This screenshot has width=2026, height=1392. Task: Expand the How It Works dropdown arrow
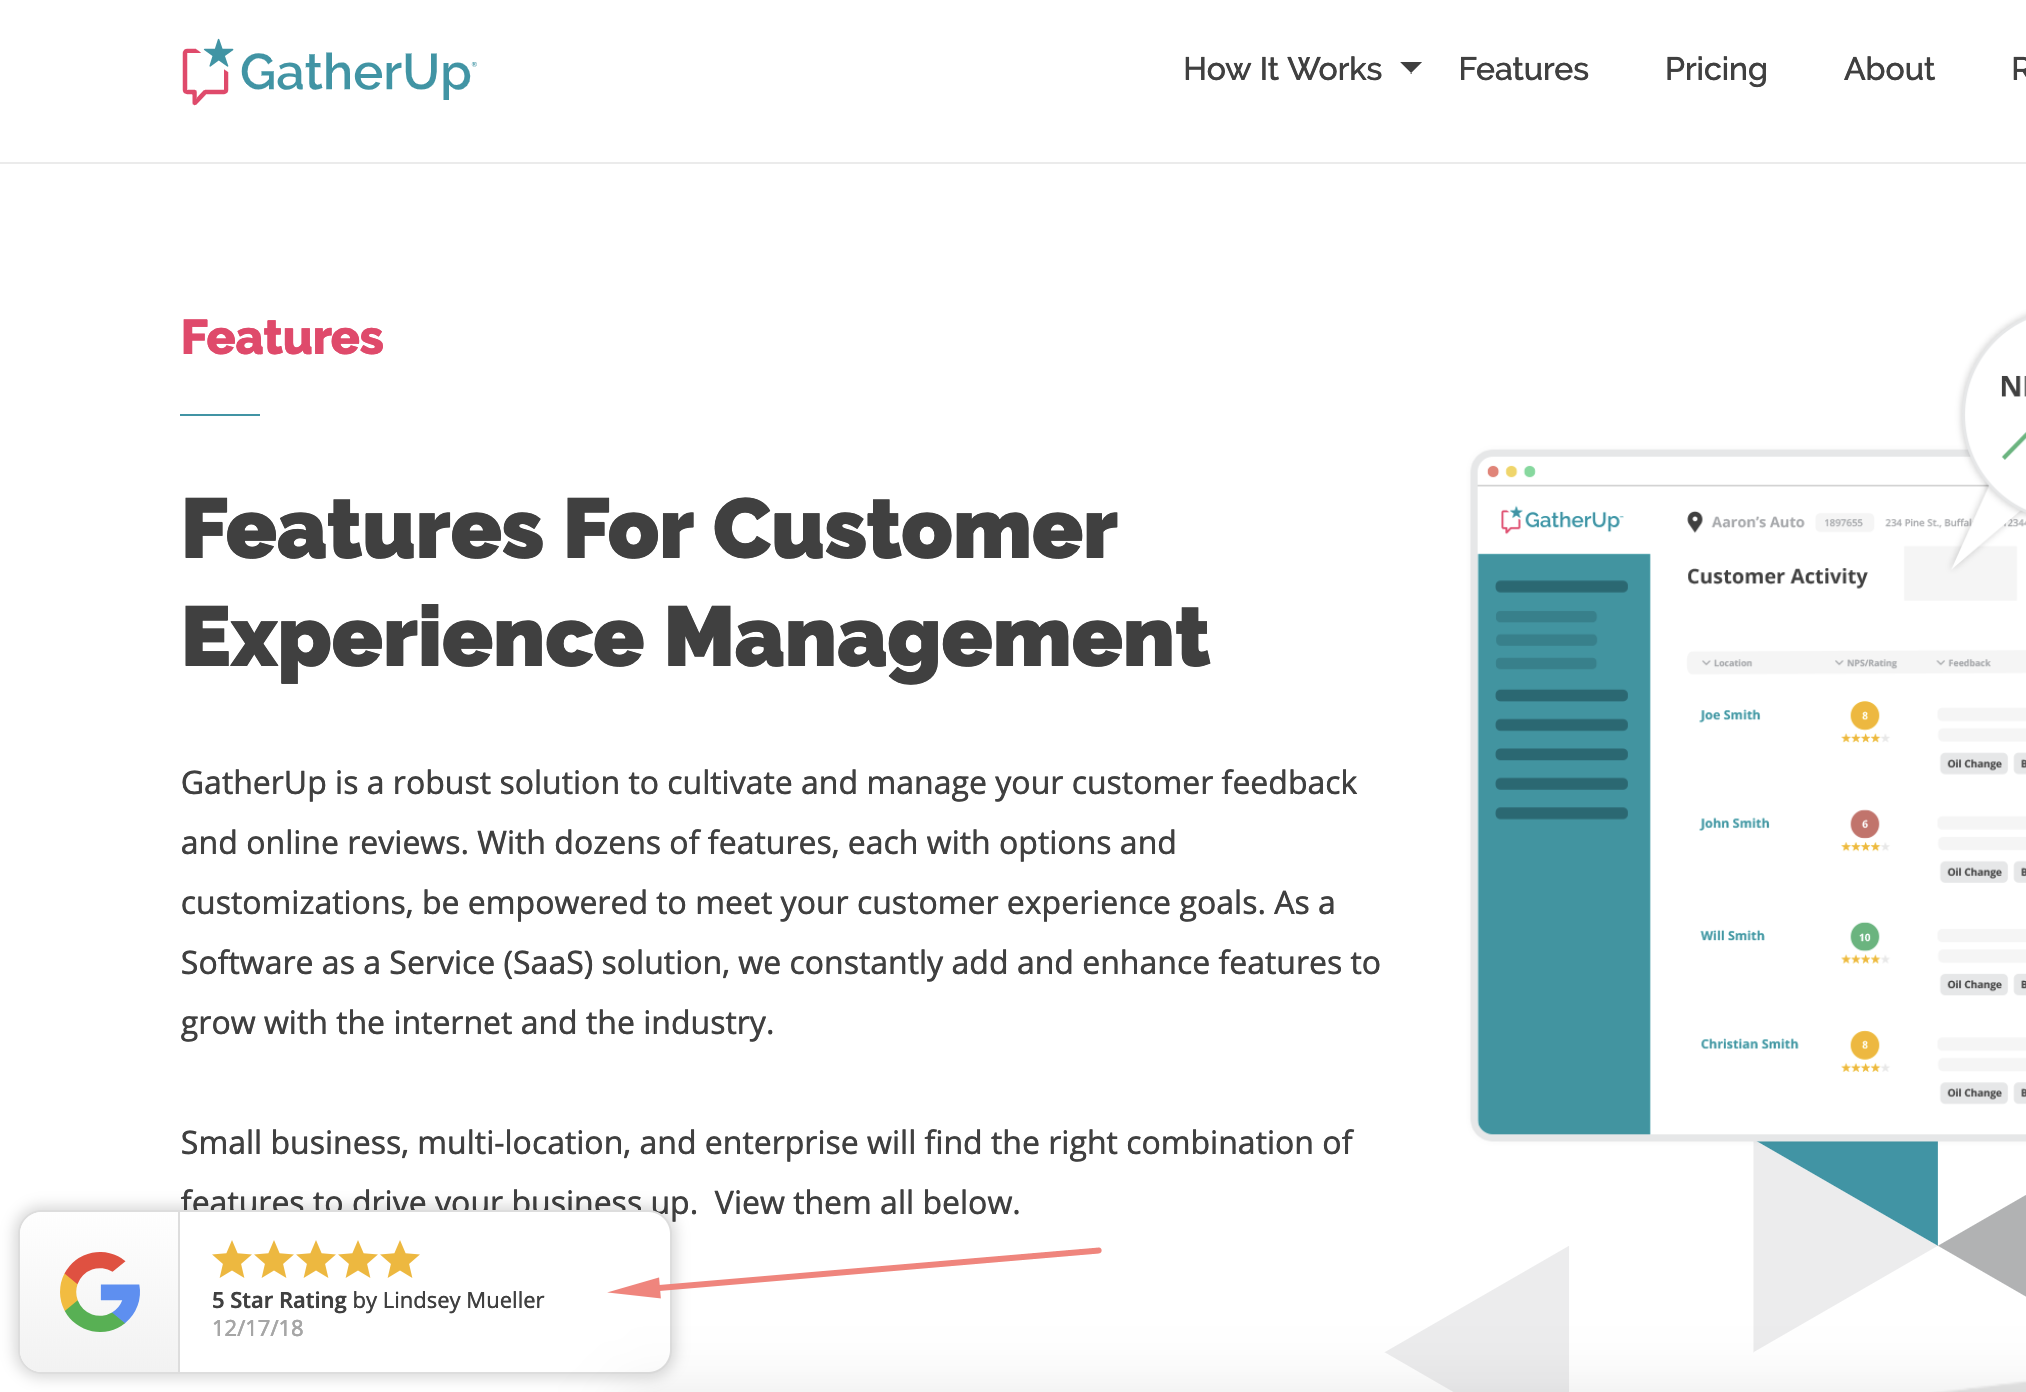tap(1411, 68)
